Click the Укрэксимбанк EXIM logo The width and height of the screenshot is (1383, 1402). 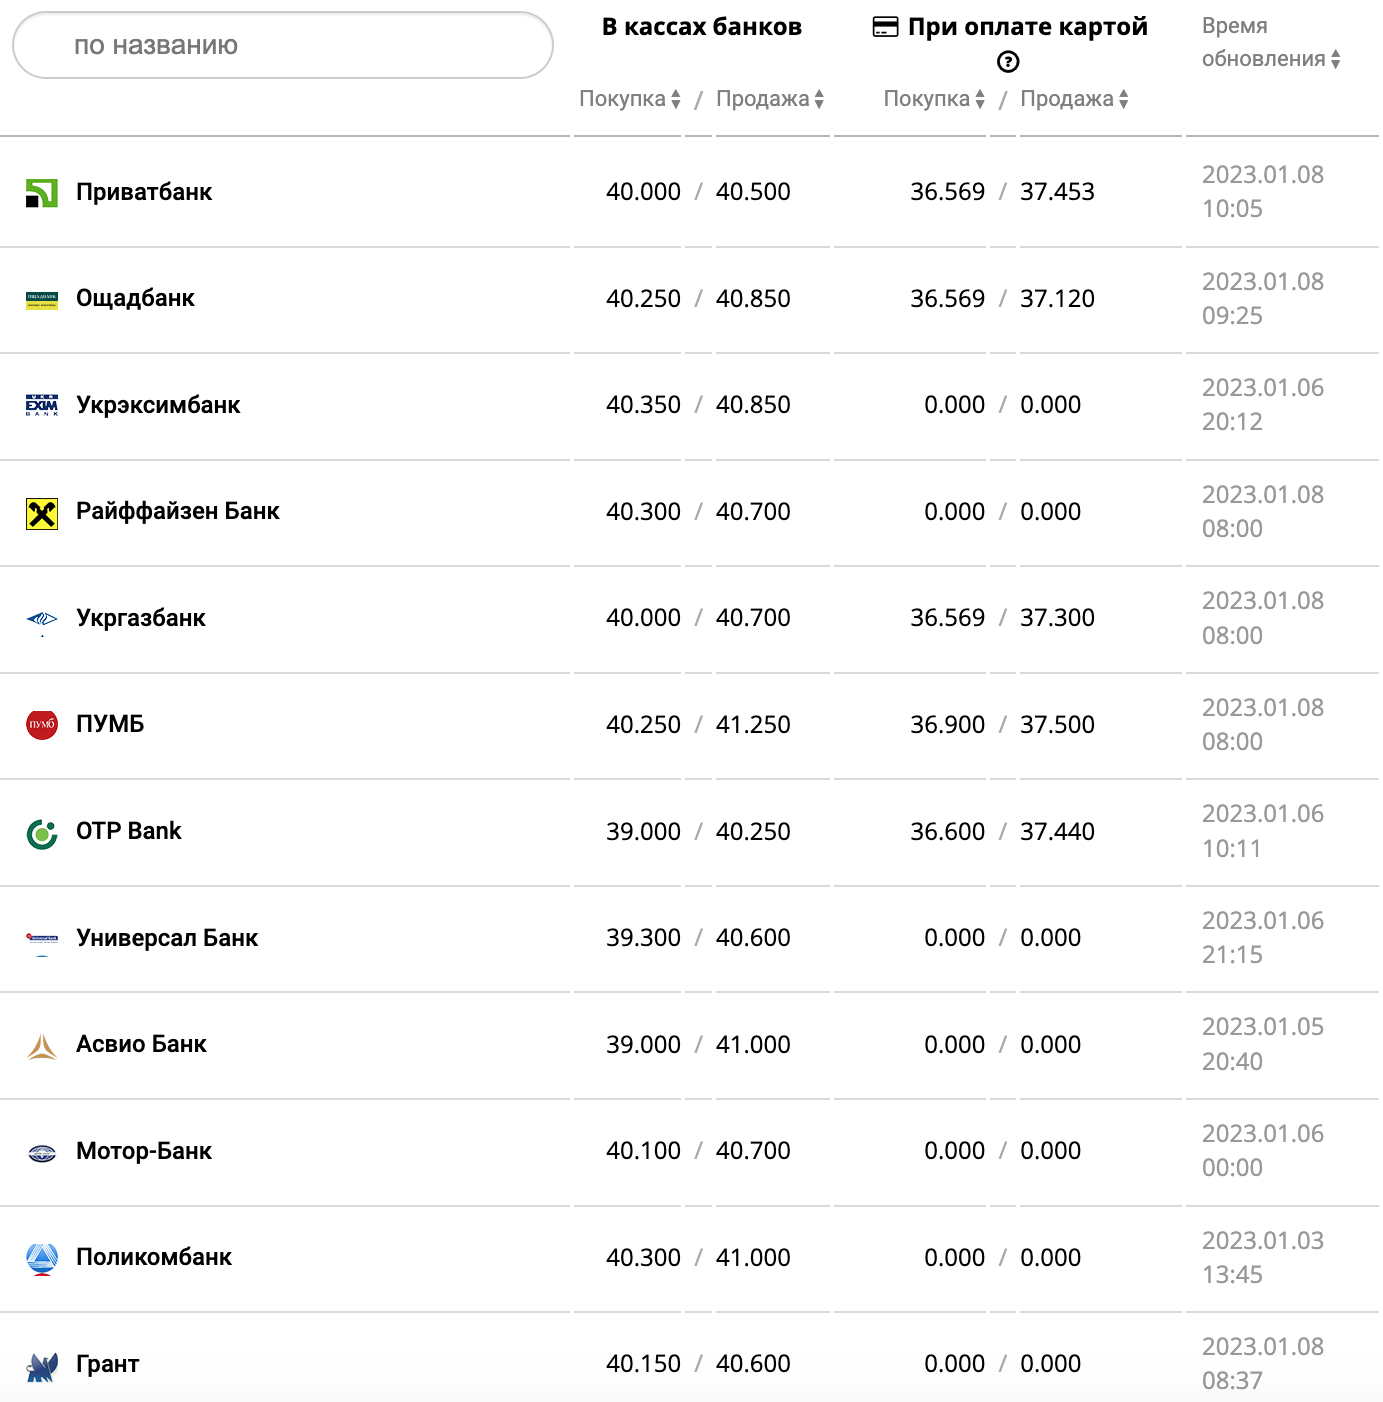tap(42, 405)
